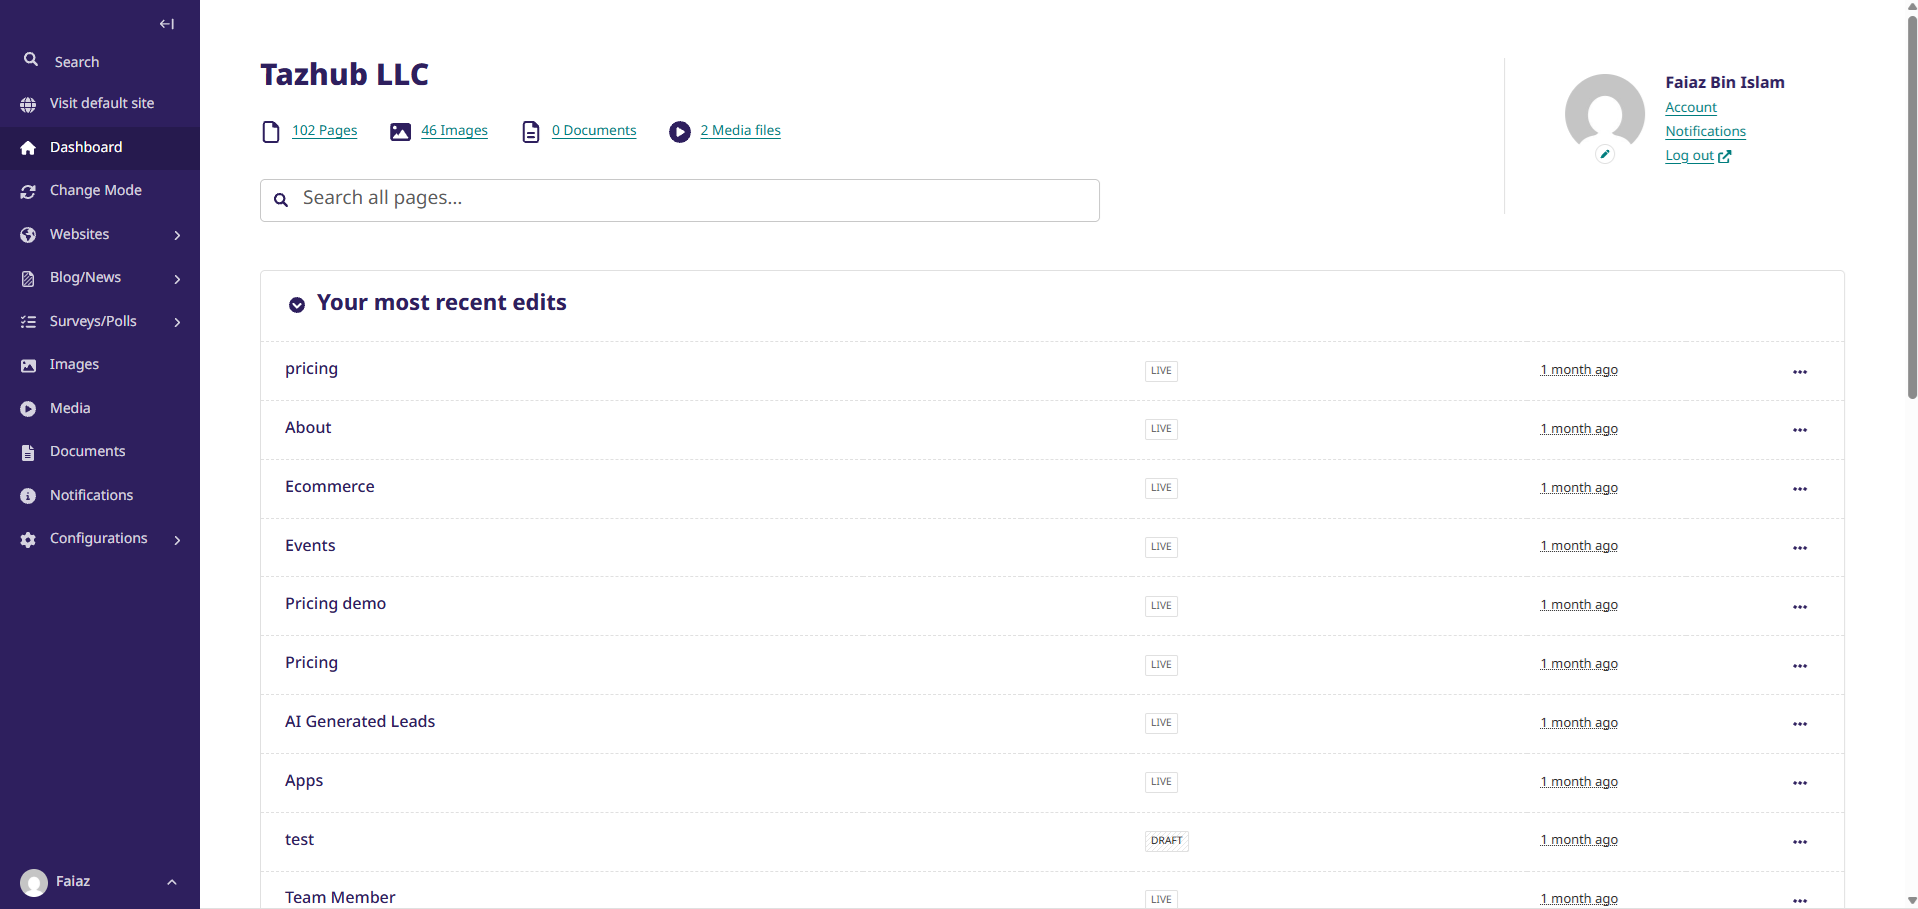
Task: Open the Pricing demo page
Action: click(335, 604)
